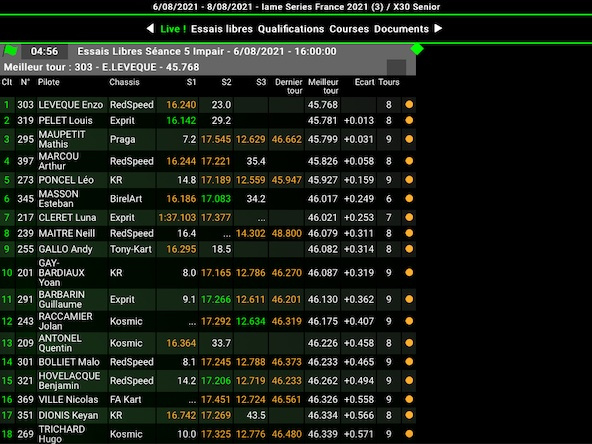Click the orange status dot for PONCEL Léo

[x=409, y=180]
